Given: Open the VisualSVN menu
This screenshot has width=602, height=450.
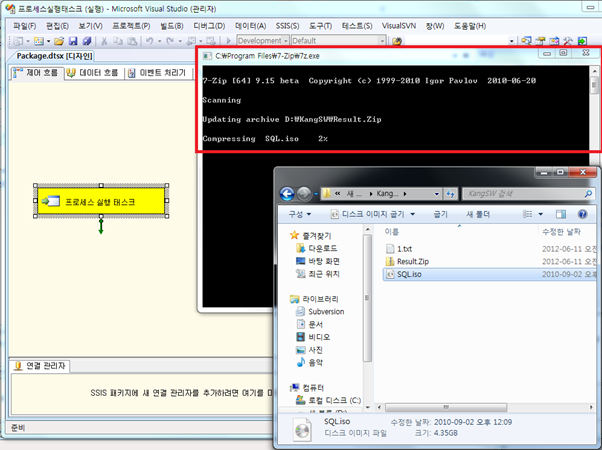Looking at the screenshot, I should pos(399,26).
